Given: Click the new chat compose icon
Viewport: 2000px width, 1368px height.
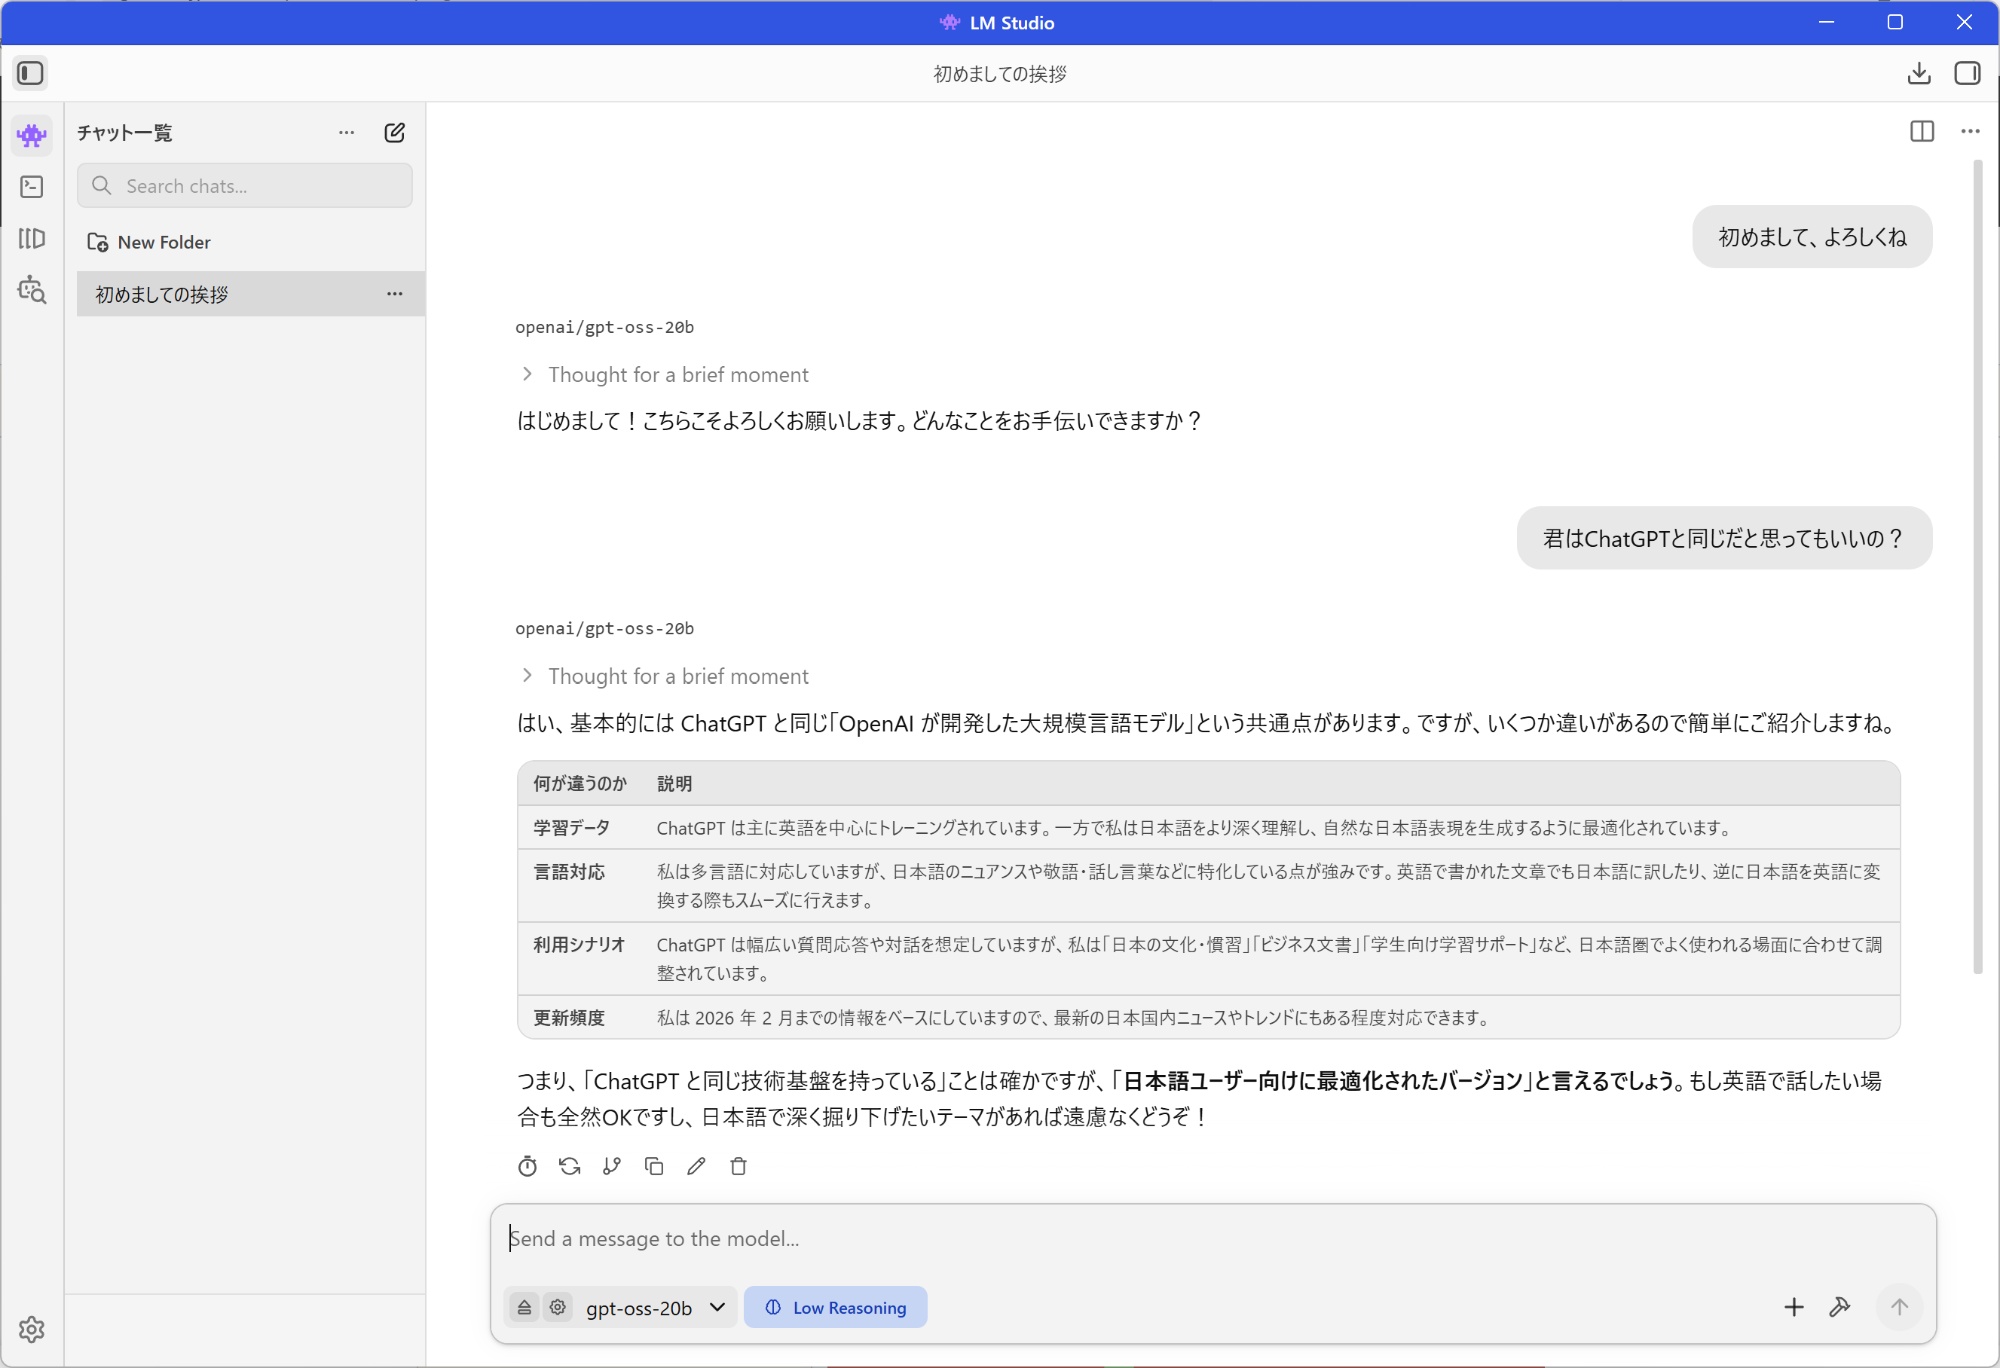Looking at the screenshot, I should pyautogui.click(x=394, y=132).
